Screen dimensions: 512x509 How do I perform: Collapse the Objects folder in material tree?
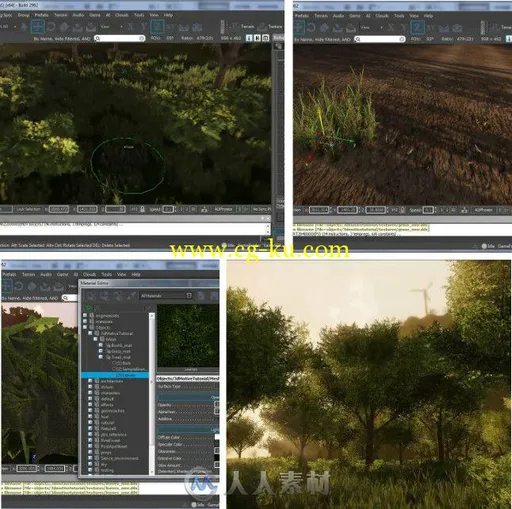[x=85, y=327]
